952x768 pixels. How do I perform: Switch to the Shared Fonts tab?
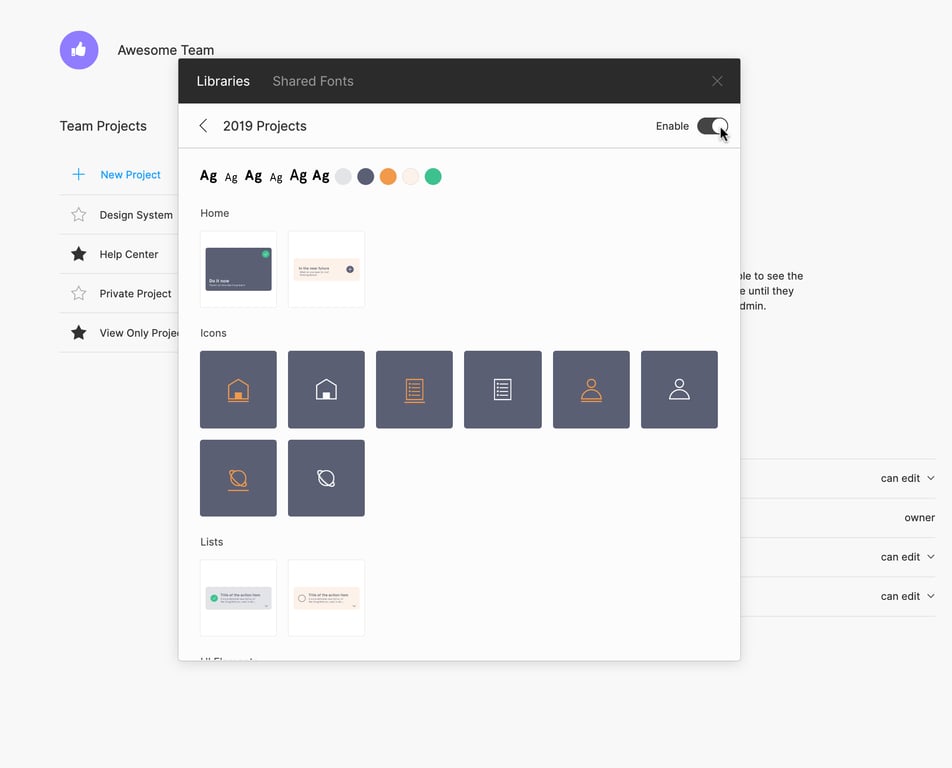[x=313, y=81]
